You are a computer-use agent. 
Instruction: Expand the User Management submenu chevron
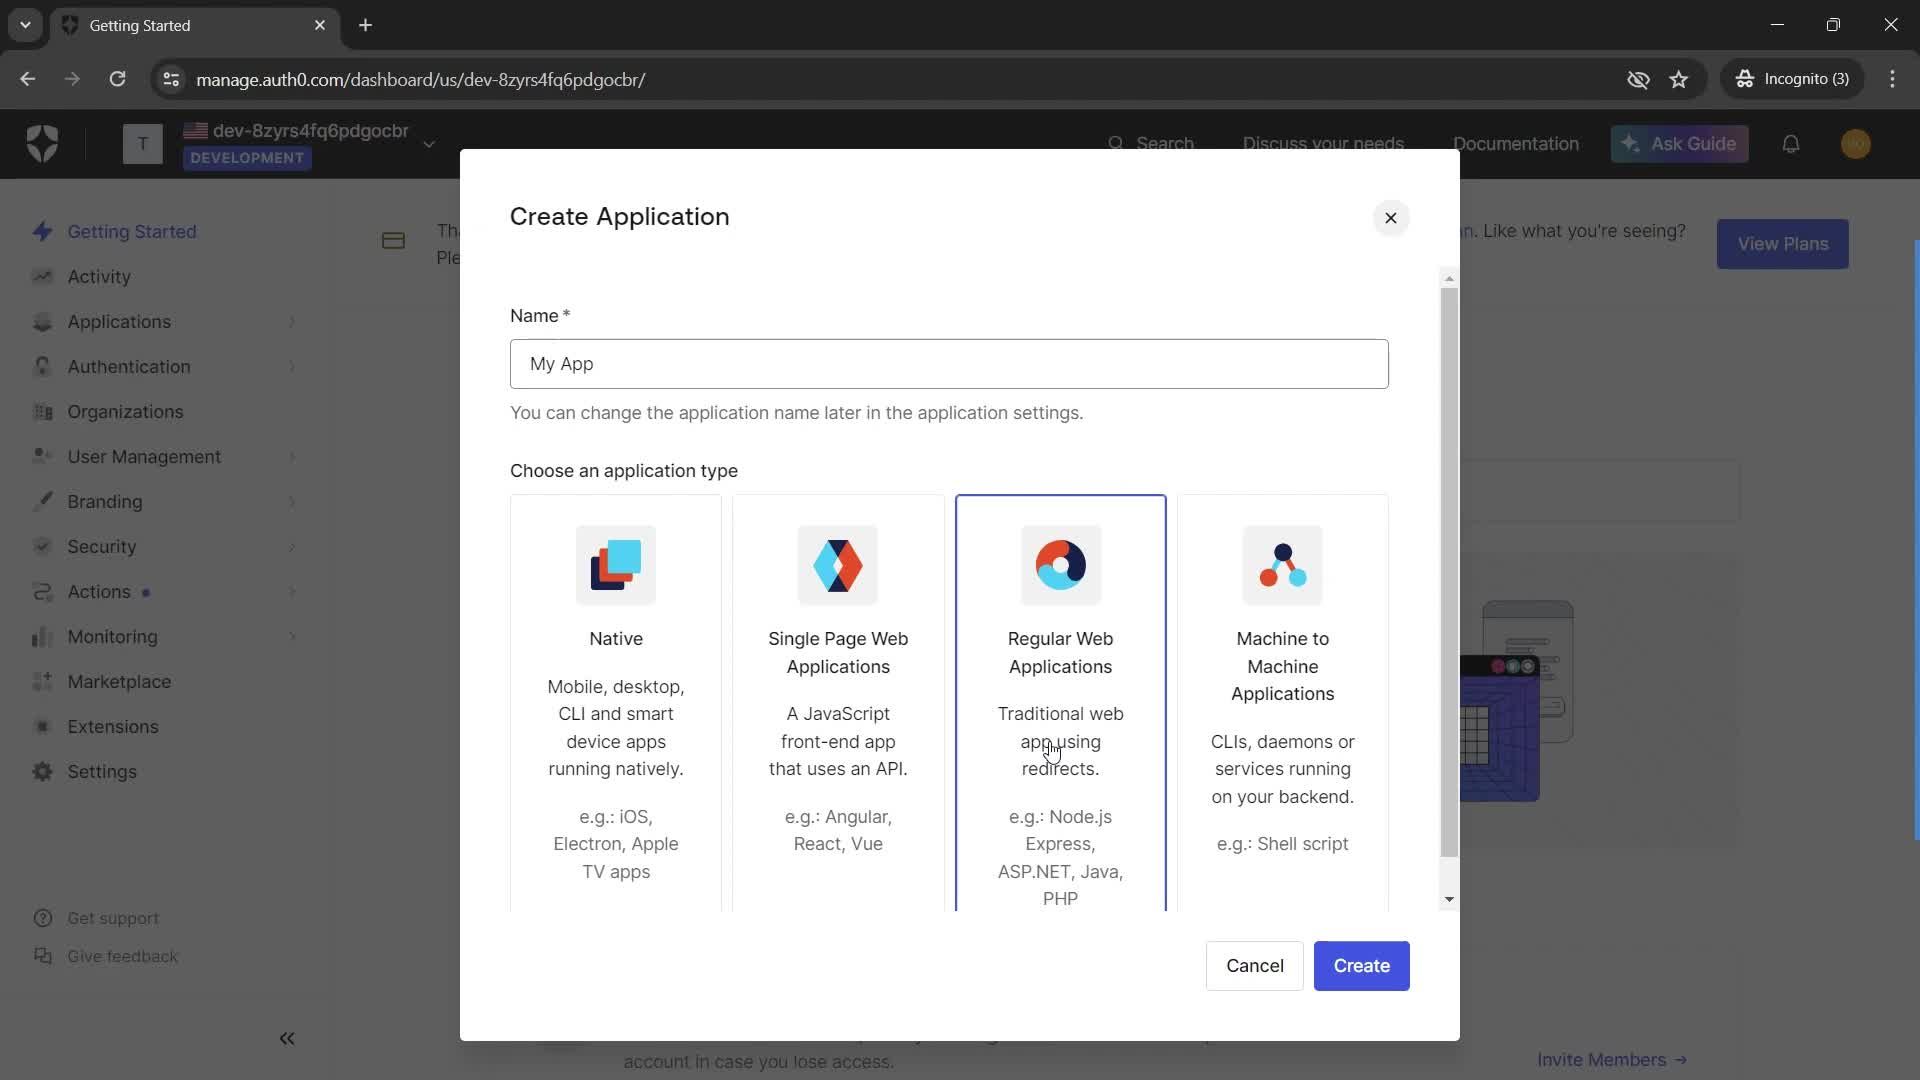[292, 457]
